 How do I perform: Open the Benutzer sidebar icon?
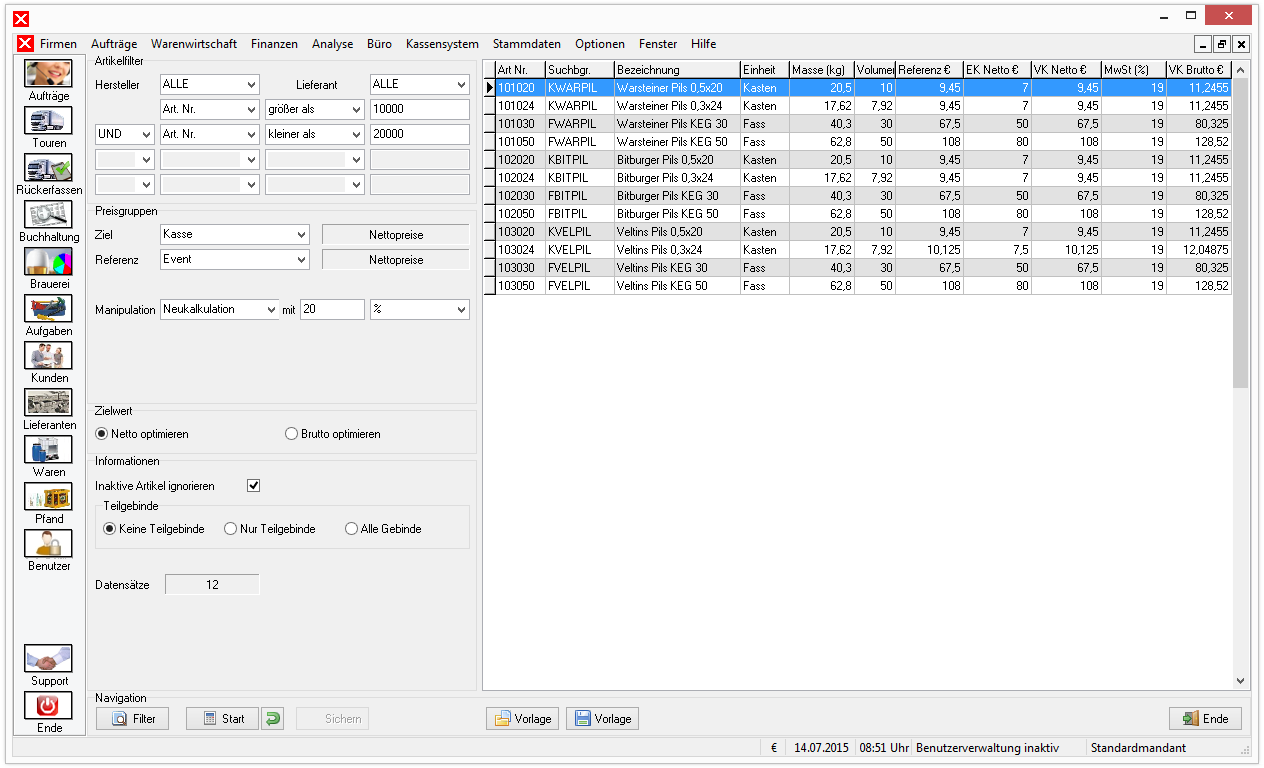click(x=48, y=544)
